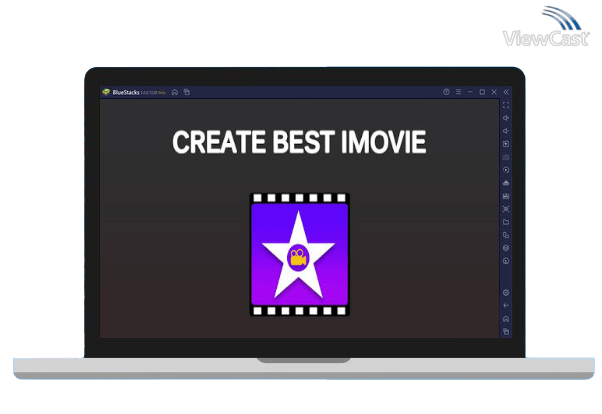Open the multi-instance overlapping-squares icon
Viewport: 602px width, 414px height.
pyautogui.click(x=506, y=235)
